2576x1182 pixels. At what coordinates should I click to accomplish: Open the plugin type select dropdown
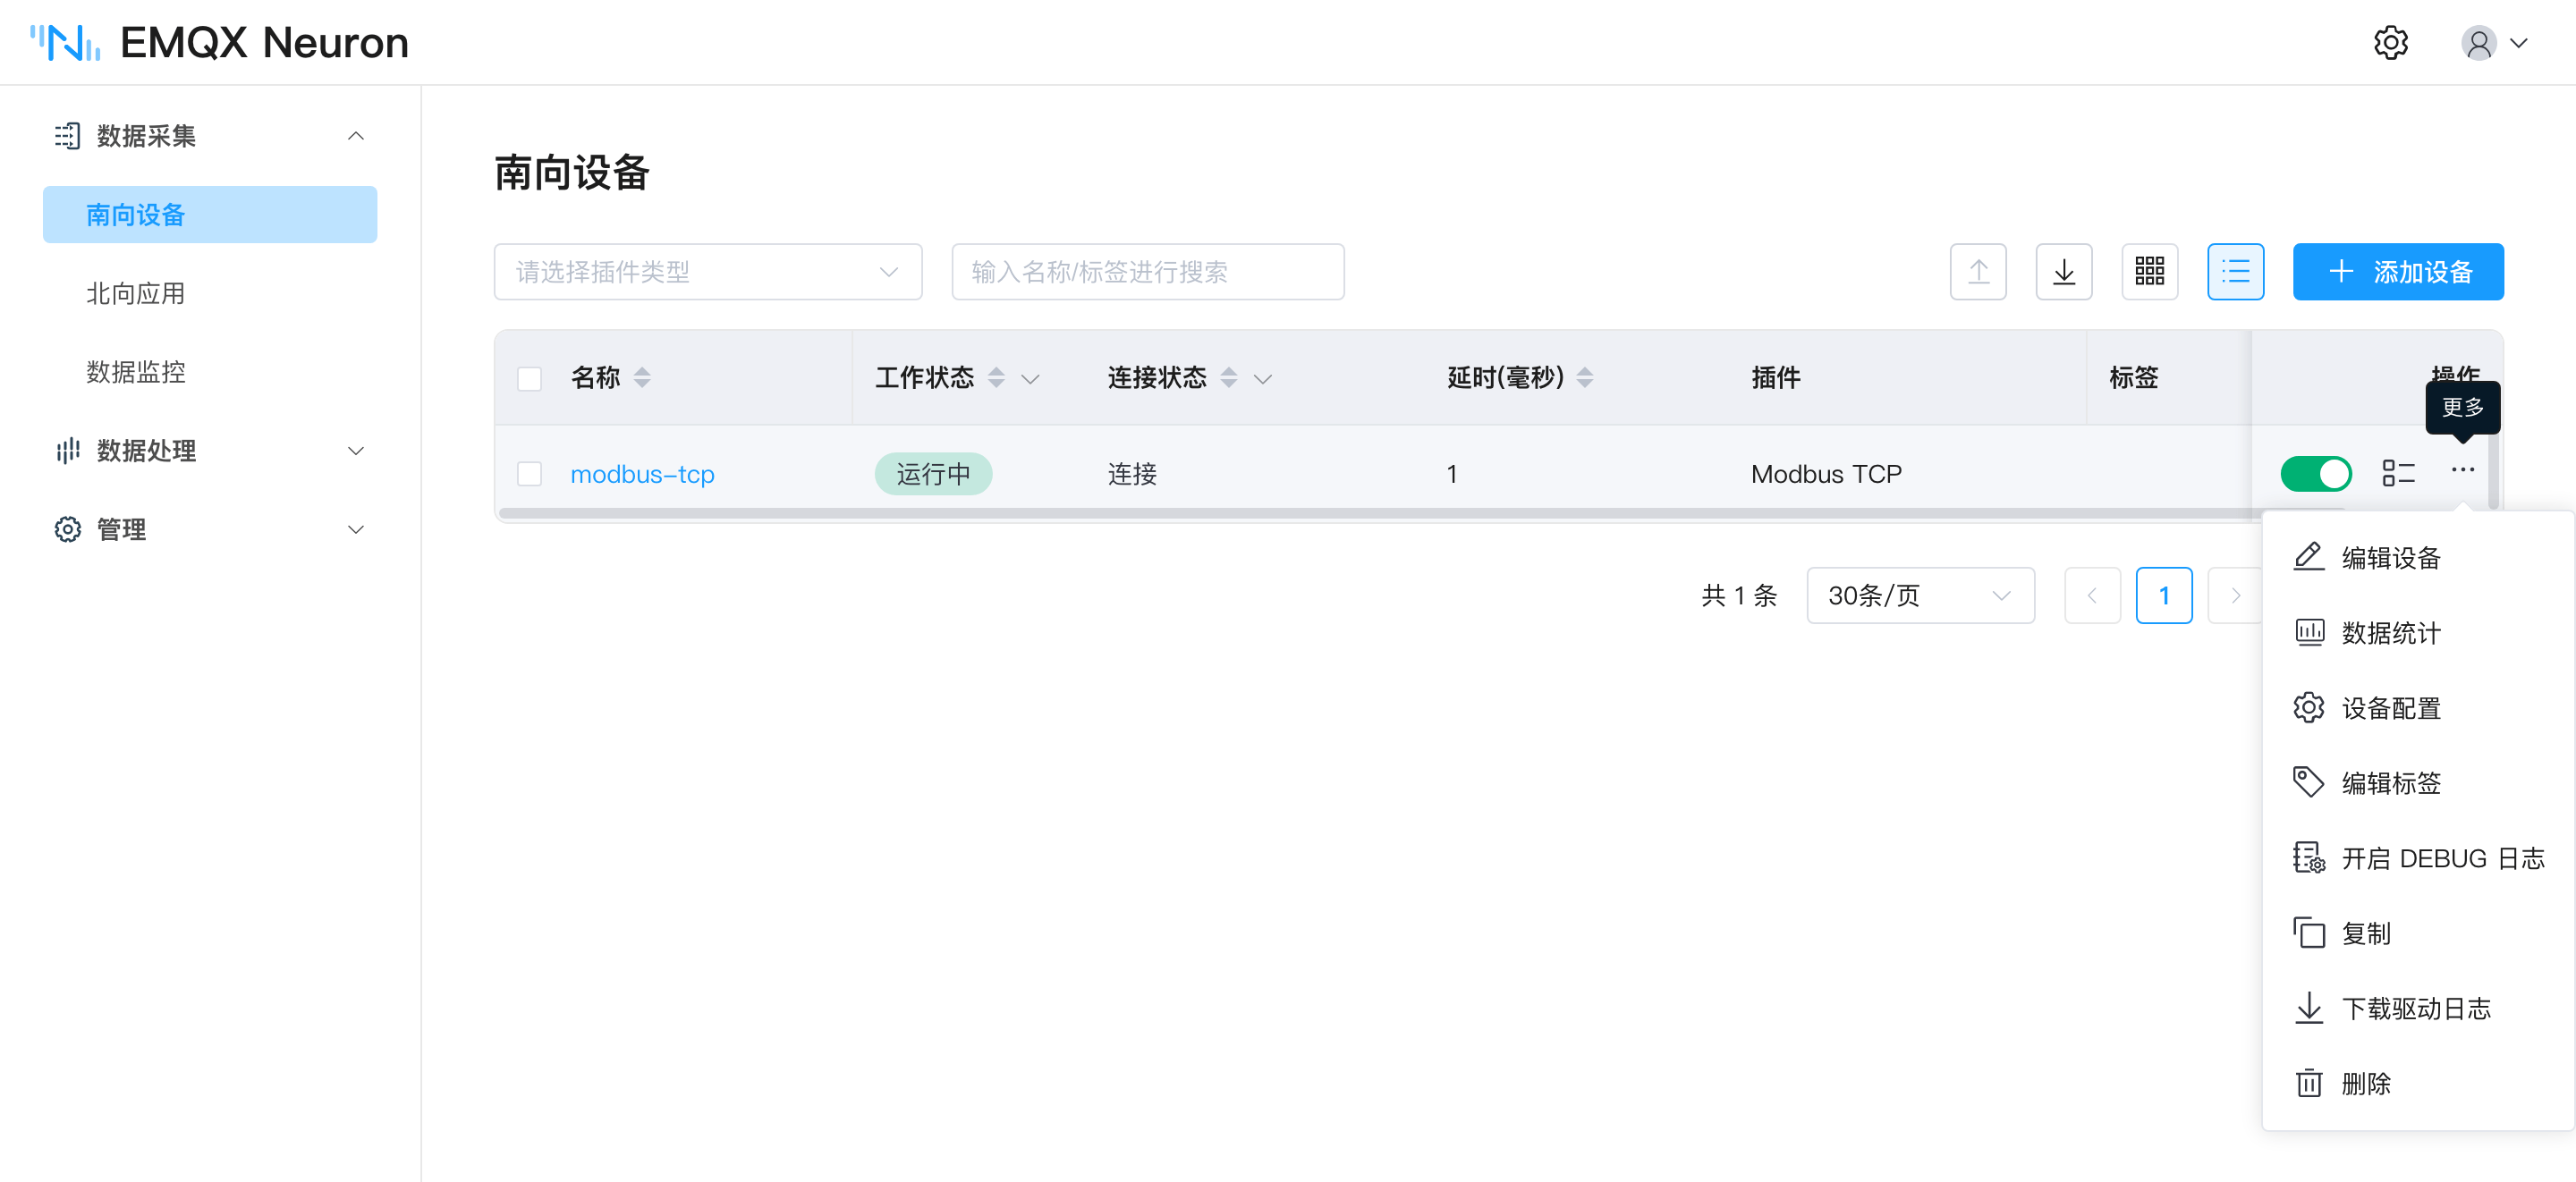coord(708,271)
